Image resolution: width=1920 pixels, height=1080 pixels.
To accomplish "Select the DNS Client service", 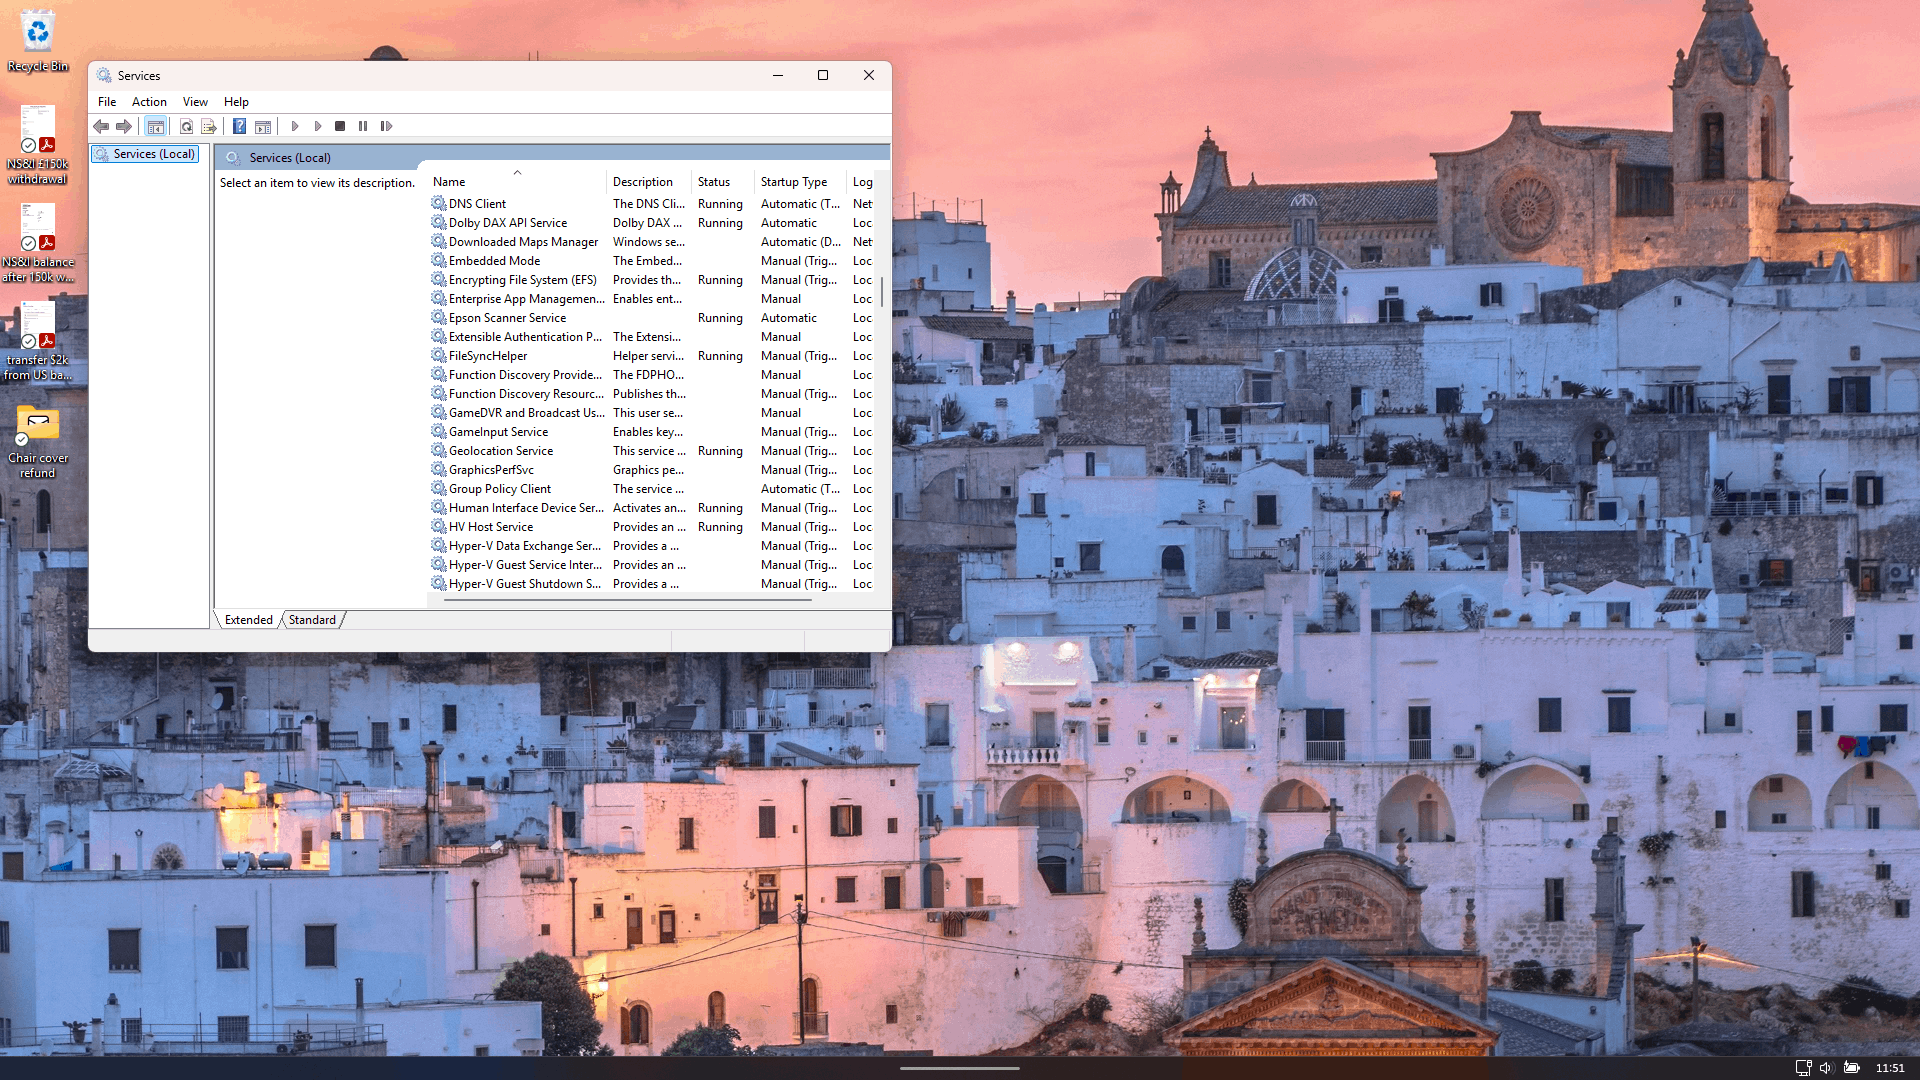I will tap(650, 204).
